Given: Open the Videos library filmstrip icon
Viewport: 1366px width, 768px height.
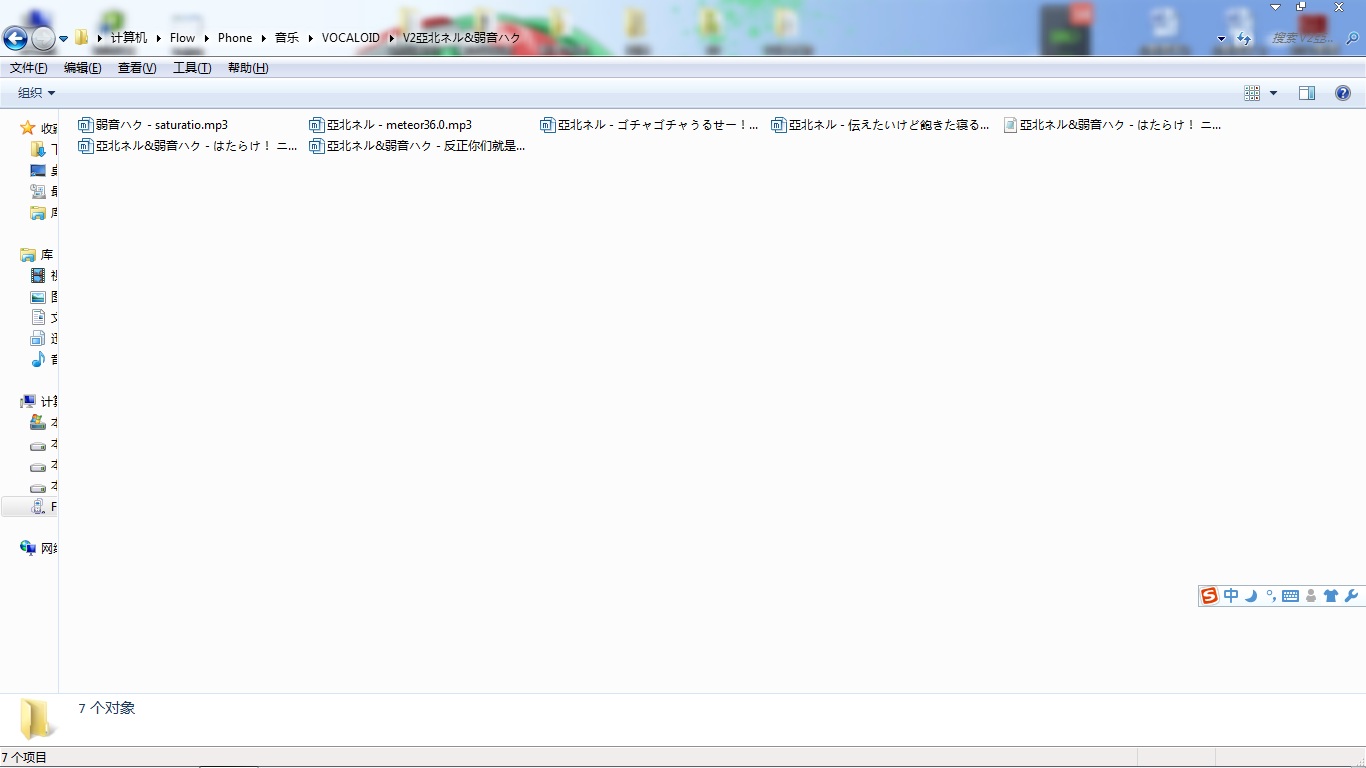Looking at the screenshot, I should (38, 275).
